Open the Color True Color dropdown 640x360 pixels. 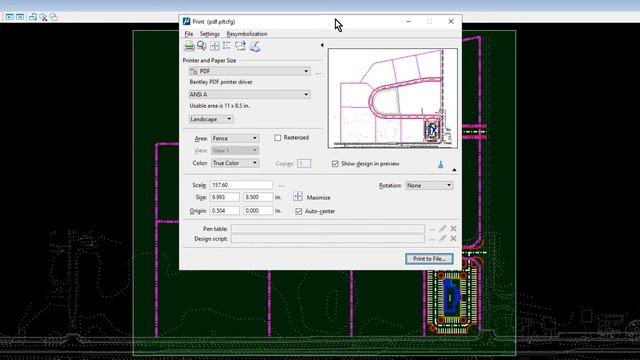click(235, 163)
